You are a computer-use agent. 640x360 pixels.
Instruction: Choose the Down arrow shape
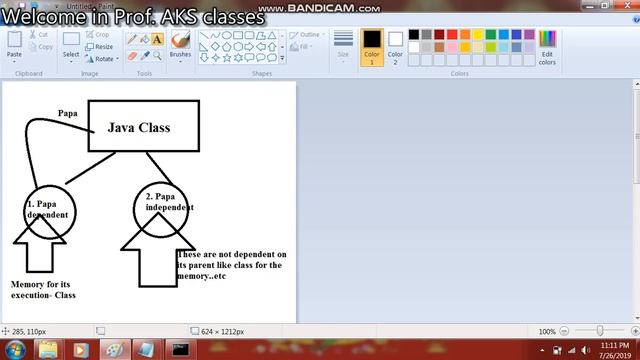204,58
